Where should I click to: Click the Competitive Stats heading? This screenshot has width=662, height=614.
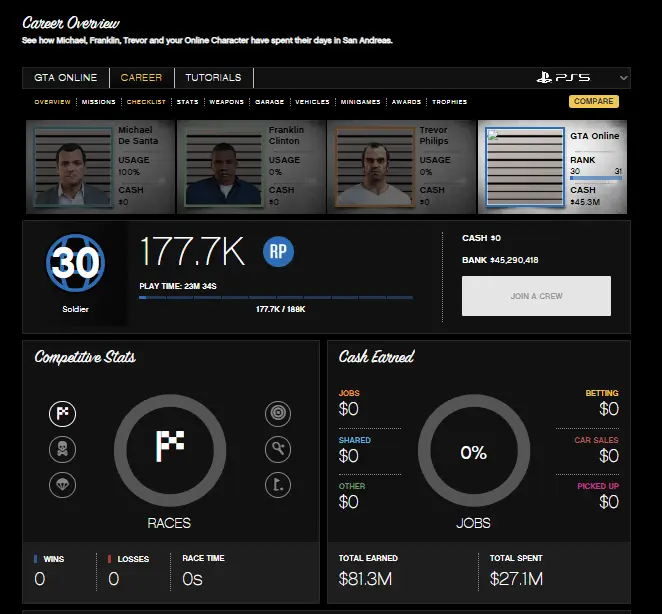coord(85,357)
